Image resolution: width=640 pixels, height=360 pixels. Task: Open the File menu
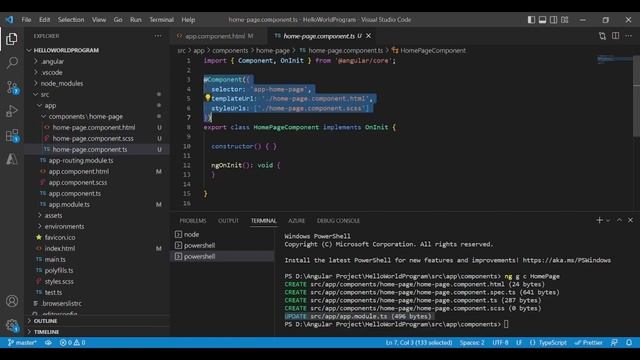(26, 20)
